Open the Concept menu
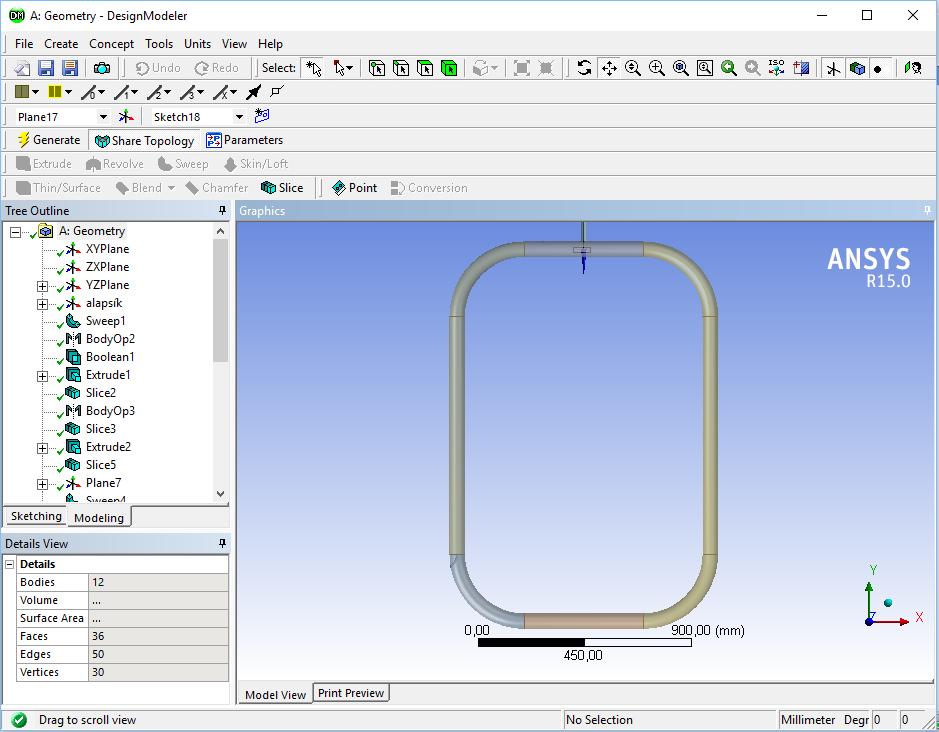Image resolution: width=939 pixels, height=732 pixels. pos(111,44)
